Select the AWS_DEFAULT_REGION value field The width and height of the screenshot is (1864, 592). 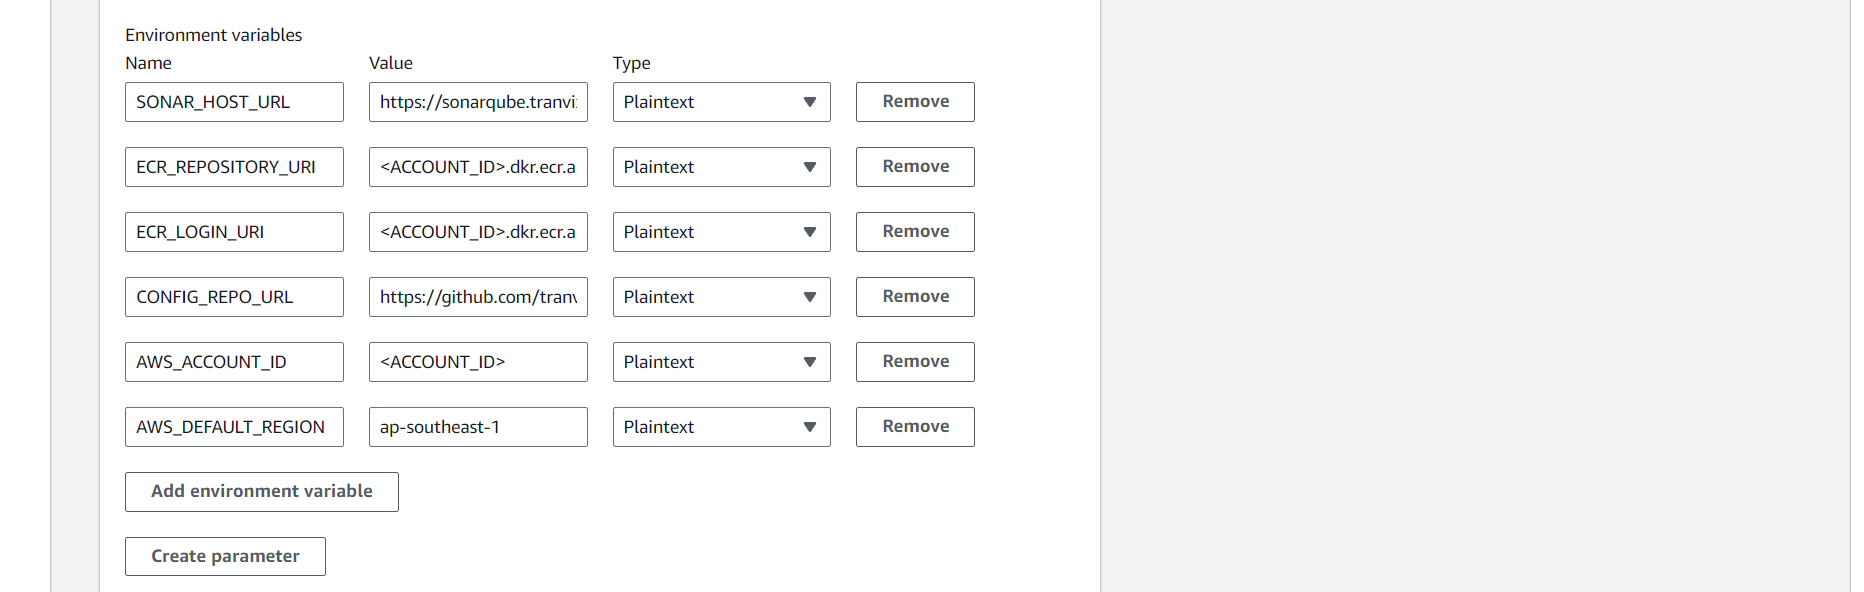[x=477, y=426]
